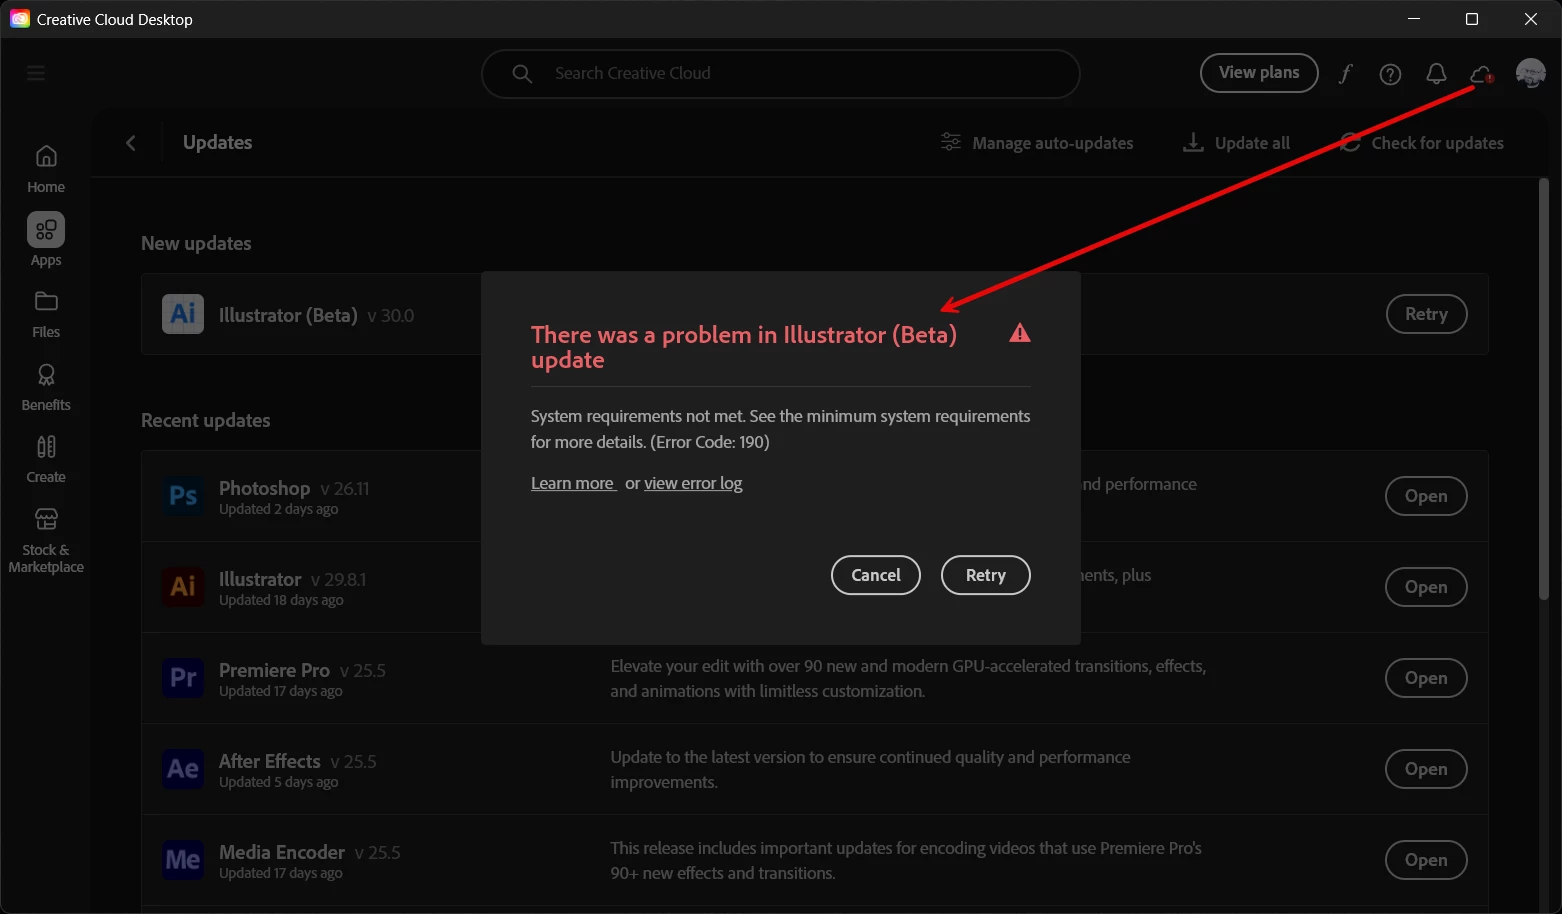Open the hamburger menu icon

click(x=36, y=73)
